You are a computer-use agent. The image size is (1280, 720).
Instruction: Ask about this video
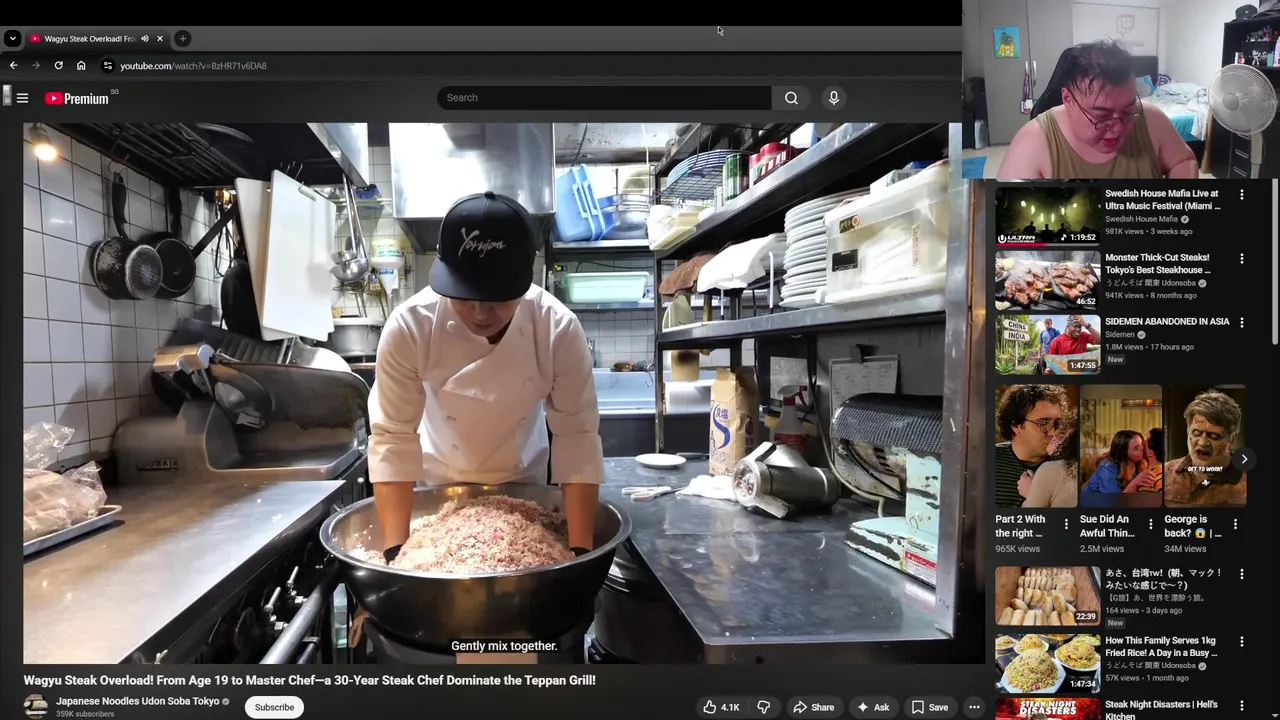(x=873, y=707)
